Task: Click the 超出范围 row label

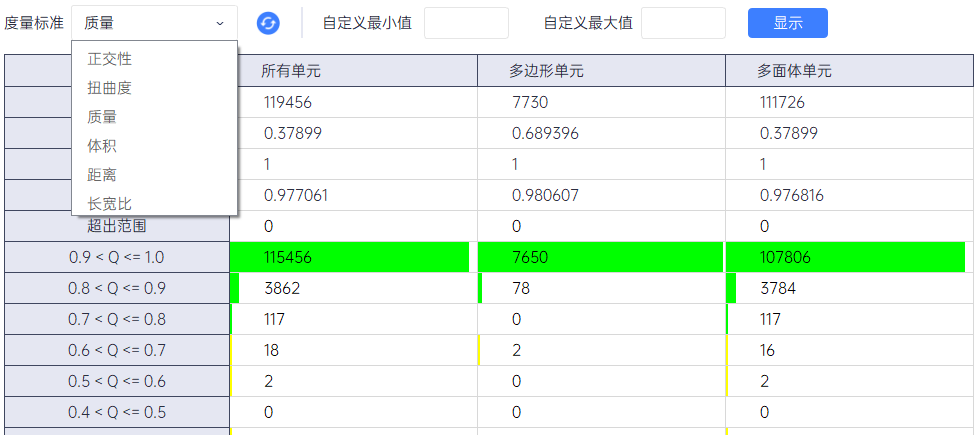Action: point(117,226)
